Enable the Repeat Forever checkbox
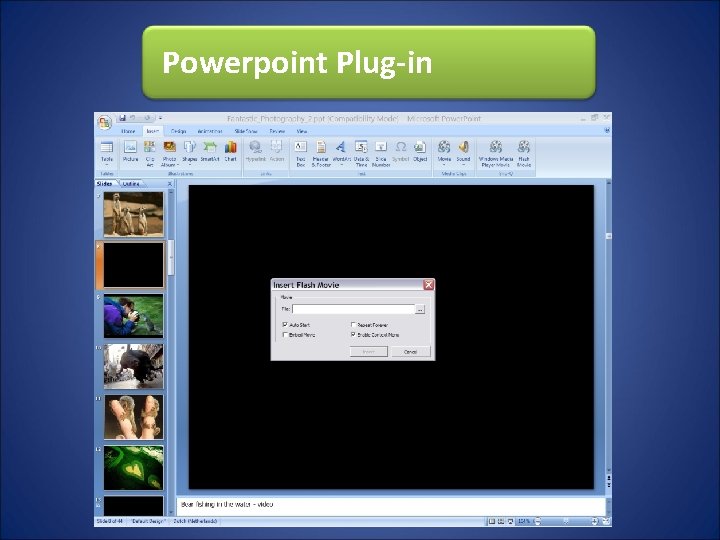The height and width of the screenshot is (540, 720). coord(354,325)
